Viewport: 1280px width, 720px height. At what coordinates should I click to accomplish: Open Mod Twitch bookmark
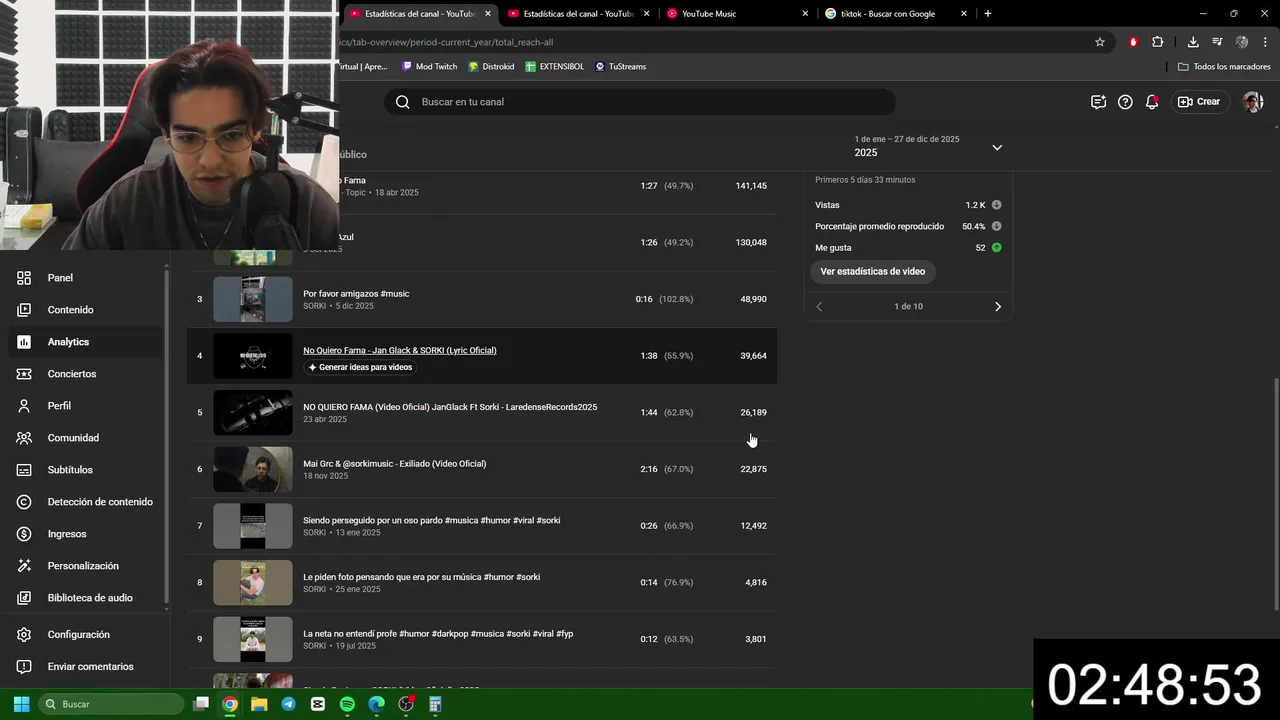tap(429, 67)
